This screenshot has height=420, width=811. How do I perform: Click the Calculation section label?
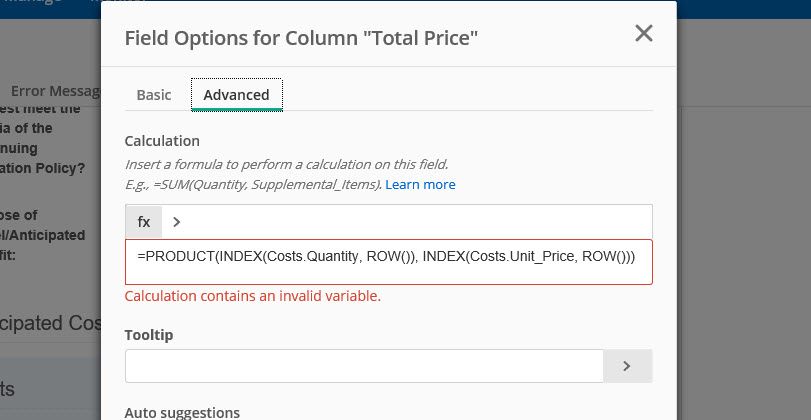pyautogui.click(x=162, y=140)
